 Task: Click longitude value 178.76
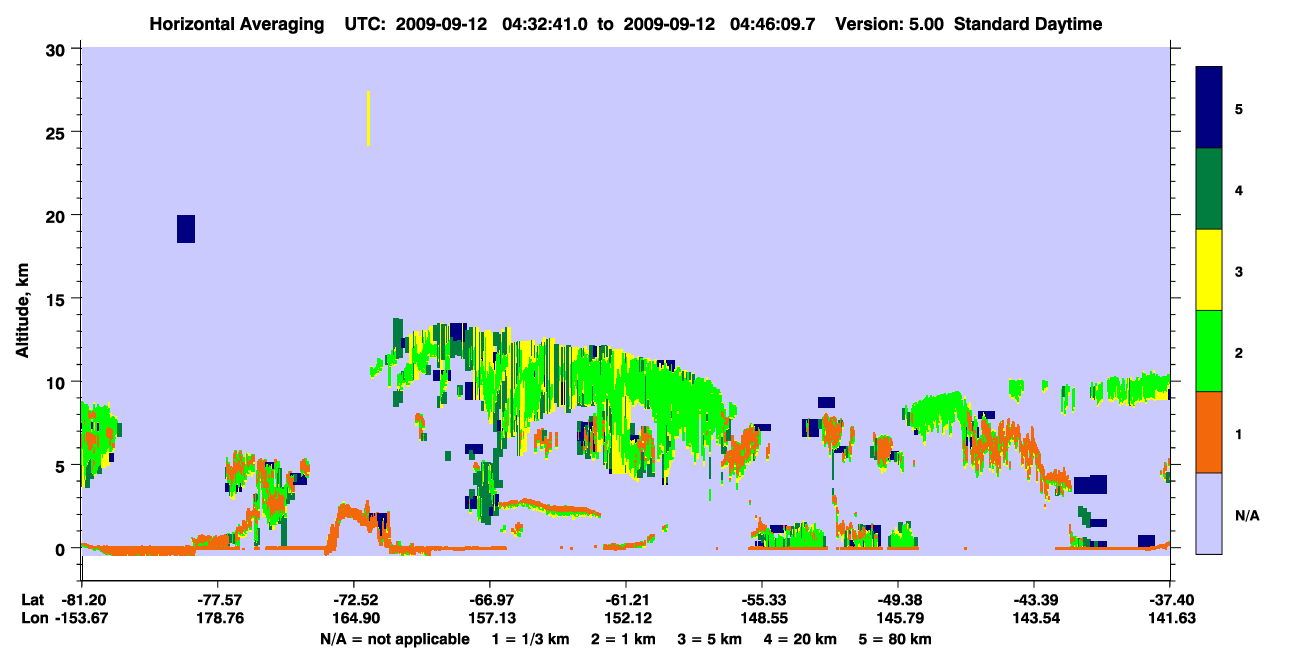point(218,619)
